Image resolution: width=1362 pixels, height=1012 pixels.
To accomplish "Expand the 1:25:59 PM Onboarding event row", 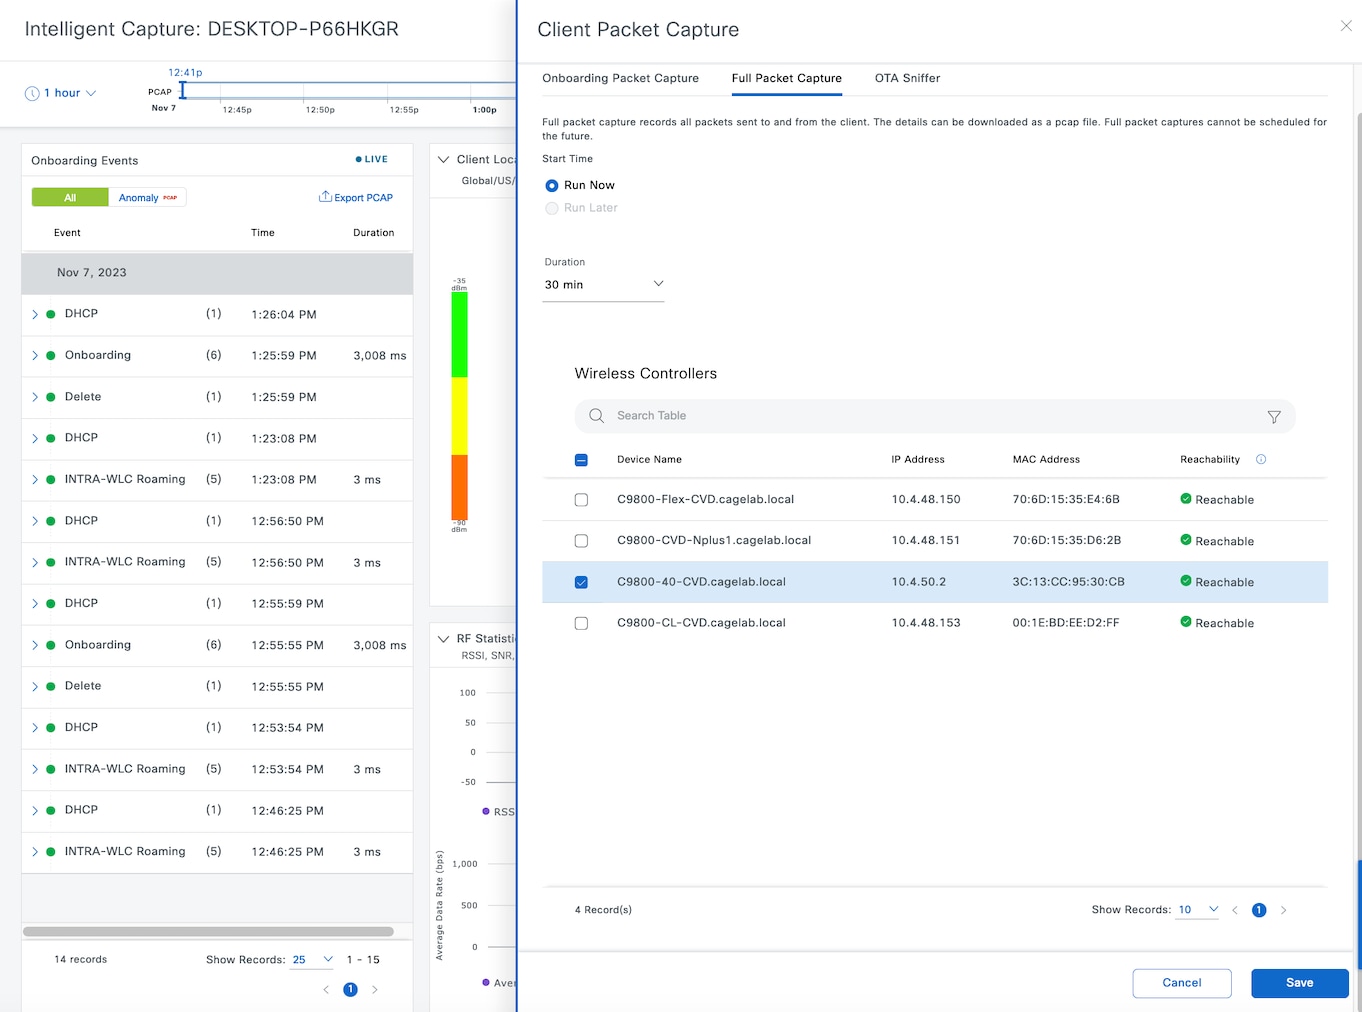I will click(35, 356).
